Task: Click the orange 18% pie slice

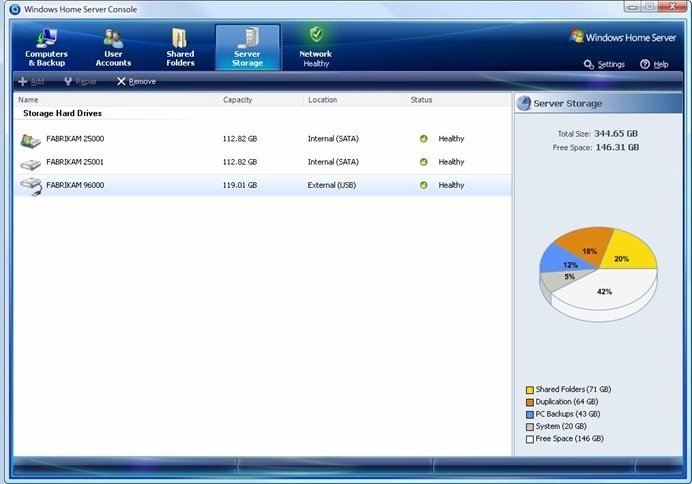Action: click(x=585, y=243)
